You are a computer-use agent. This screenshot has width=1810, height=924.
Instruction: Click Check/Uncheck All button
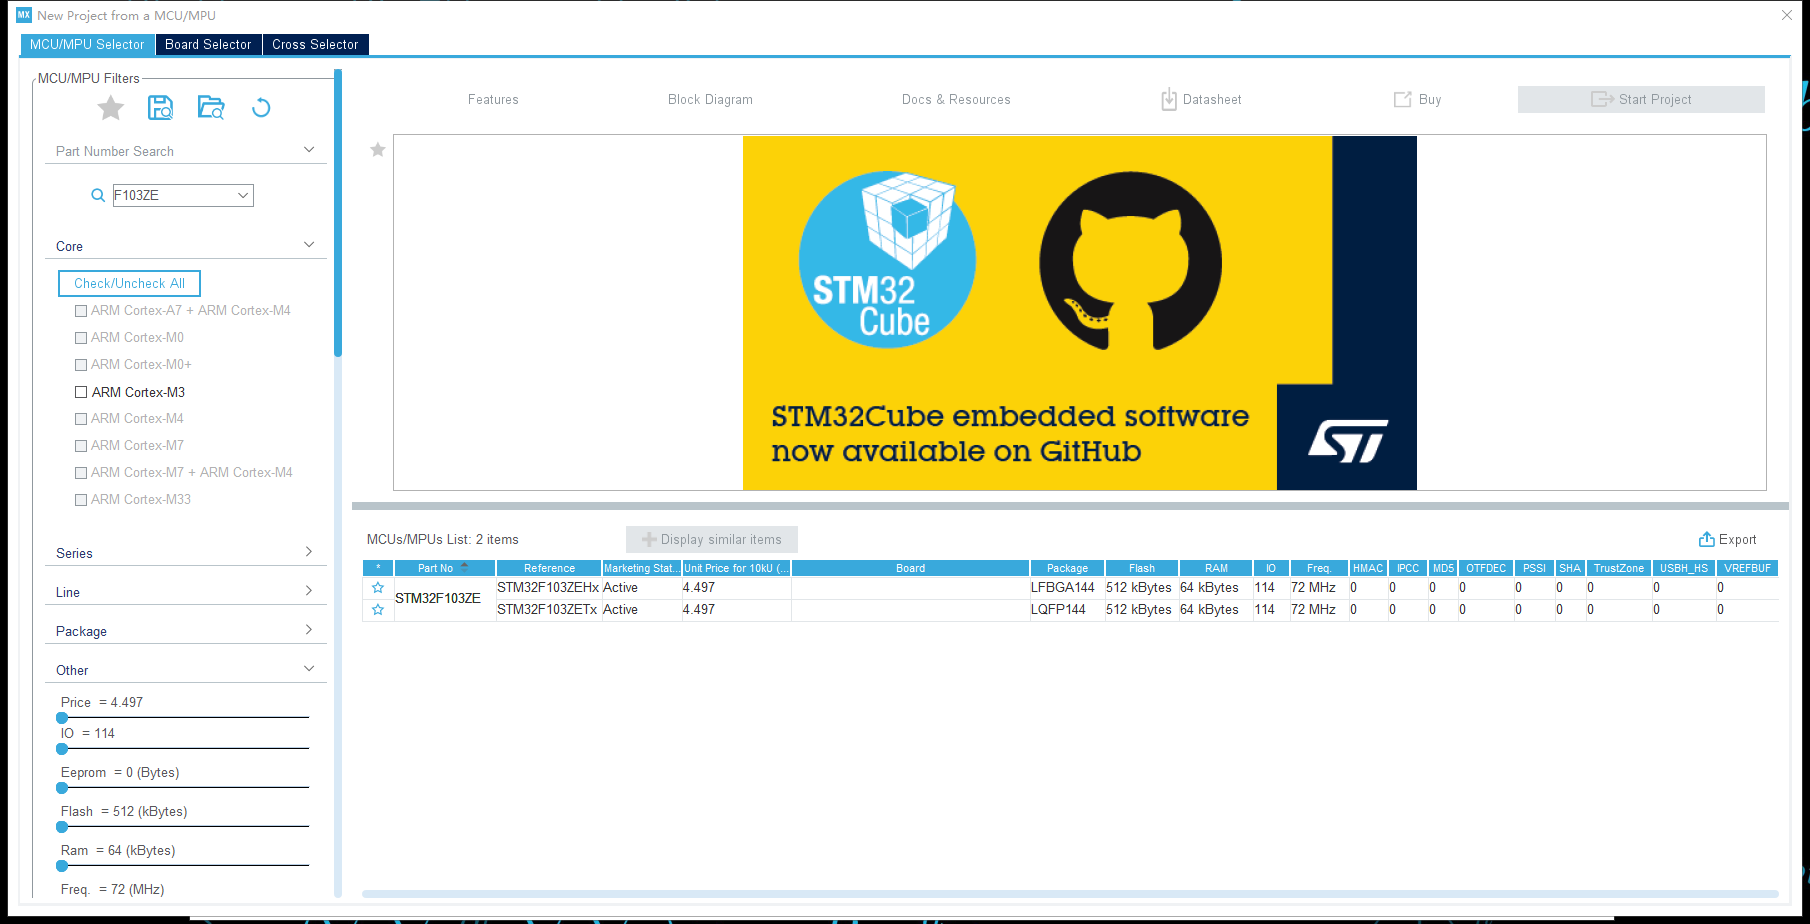point(129,284)
